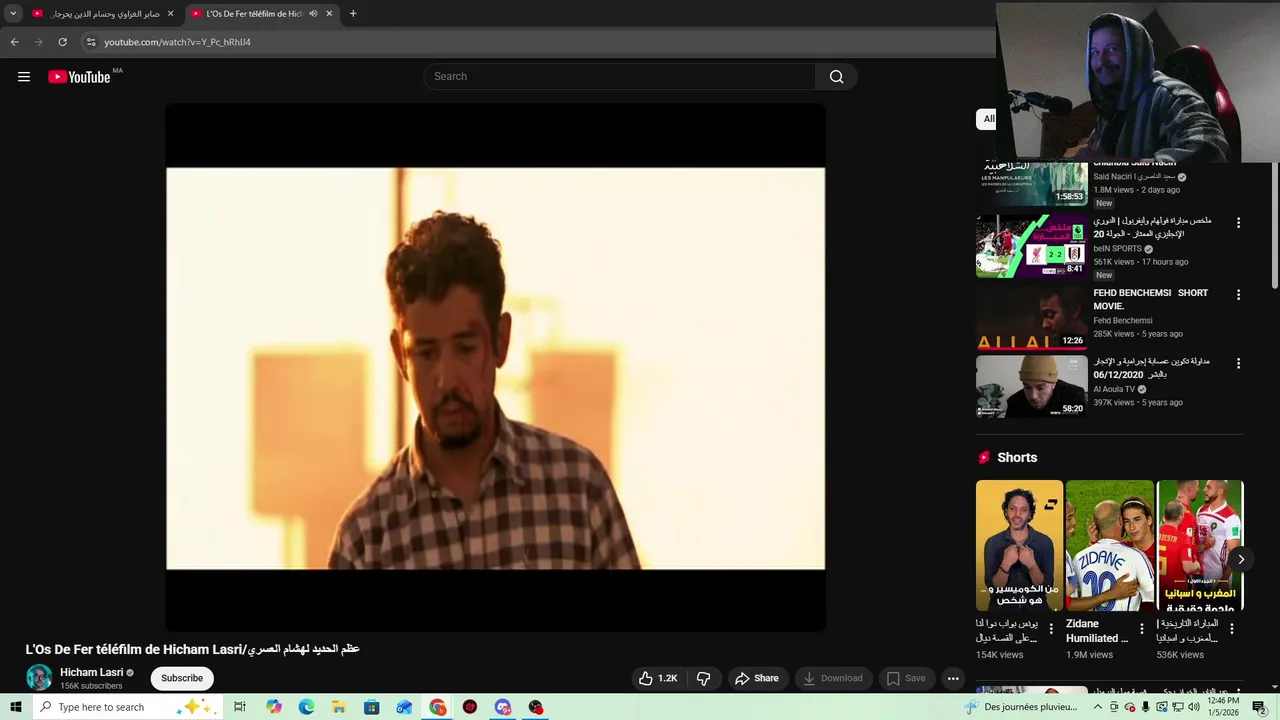The height and width of the screenshot is (720, 1280).
Task: Open Outlook from the taskbar
Action: click(404, 707)
